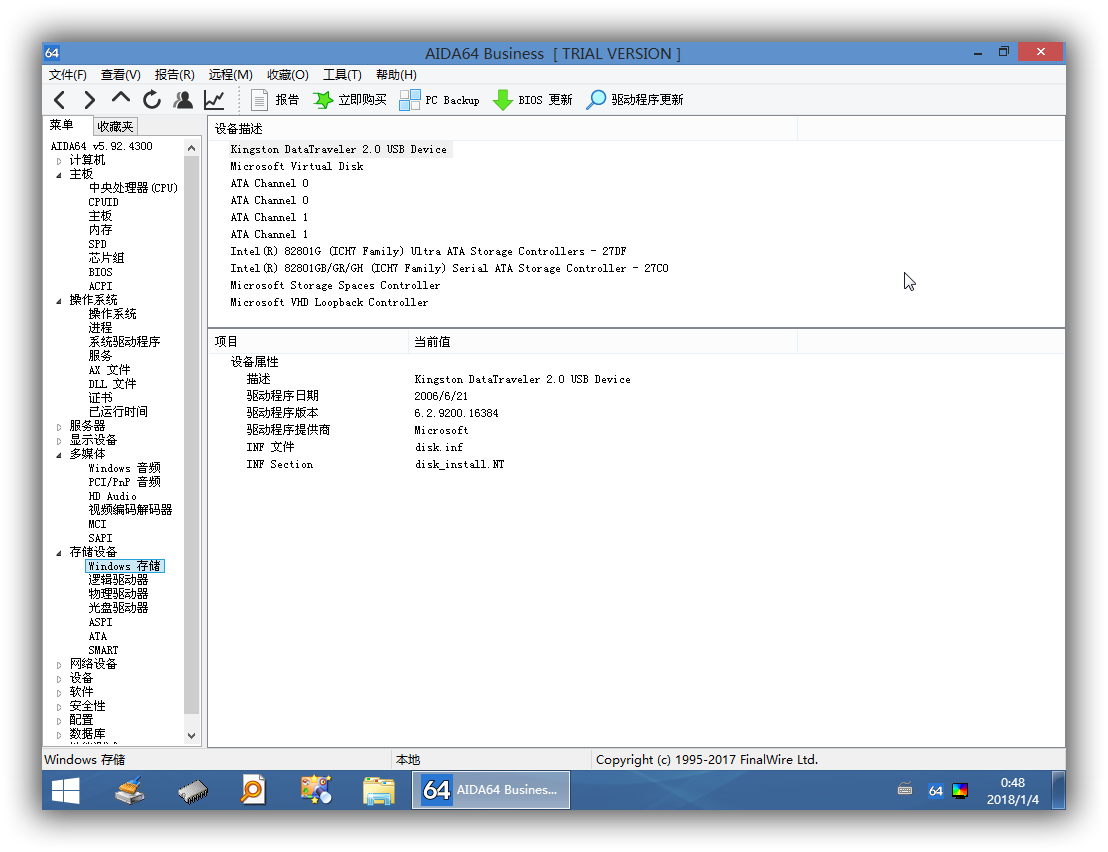Open the user management icon in the toolbar

(x=183, y=100)
